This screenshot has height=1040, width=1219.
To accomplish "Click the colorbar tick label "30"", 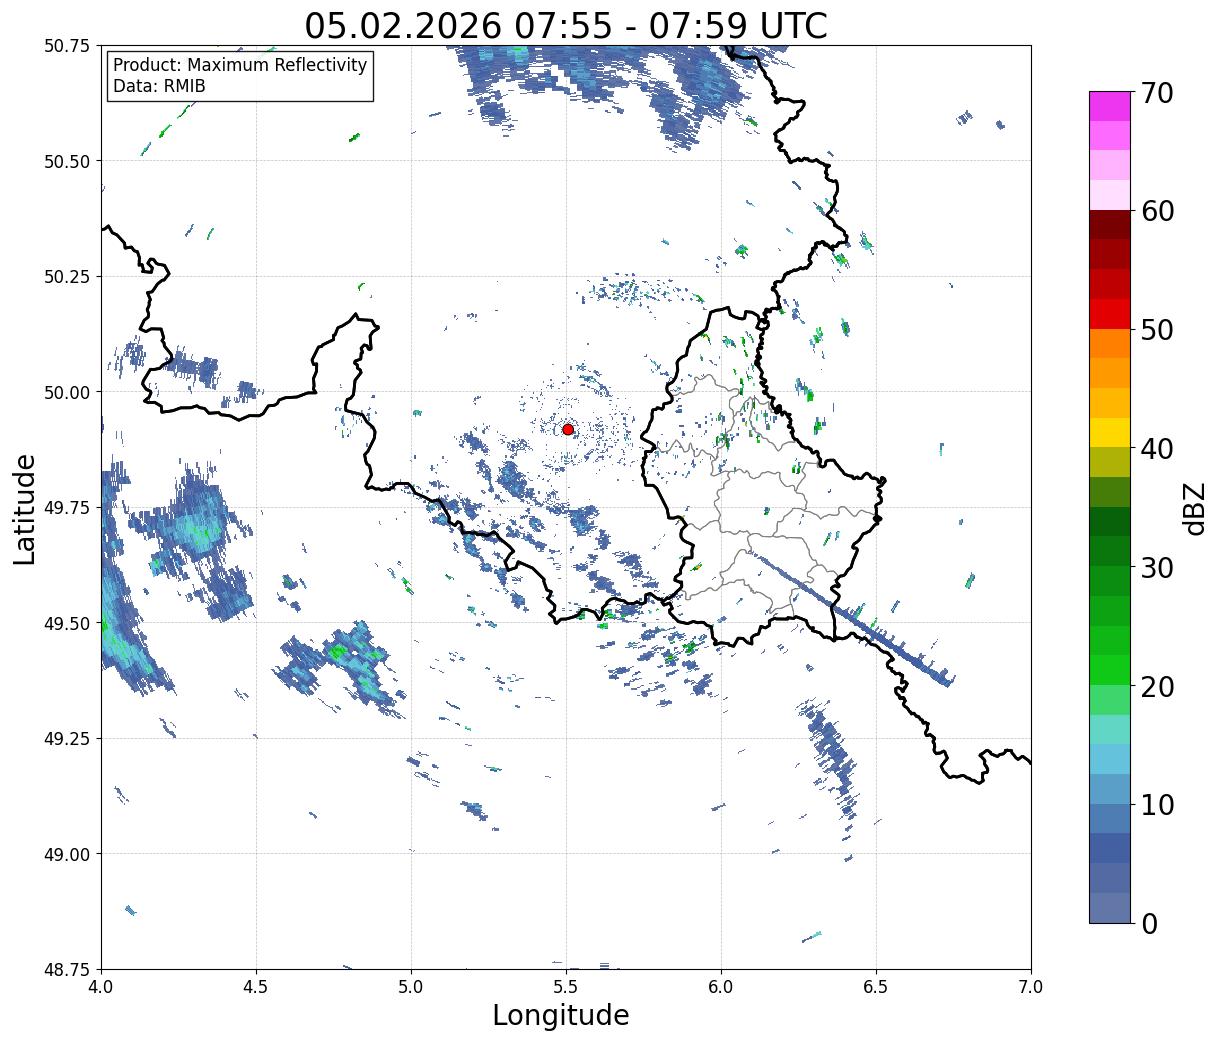I will point(1156,567).
